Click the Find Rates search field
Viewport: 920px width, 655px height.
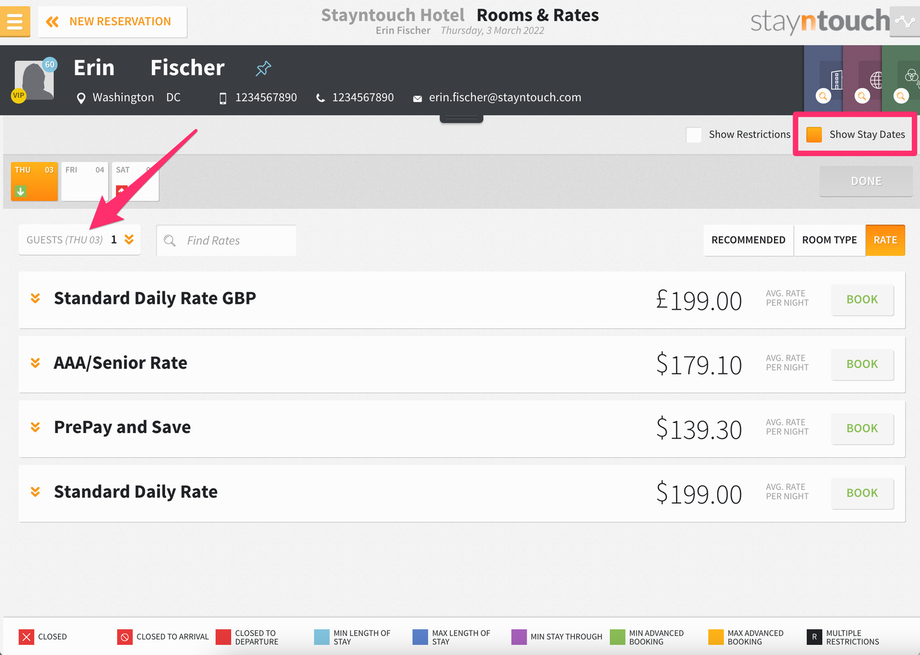226,241
